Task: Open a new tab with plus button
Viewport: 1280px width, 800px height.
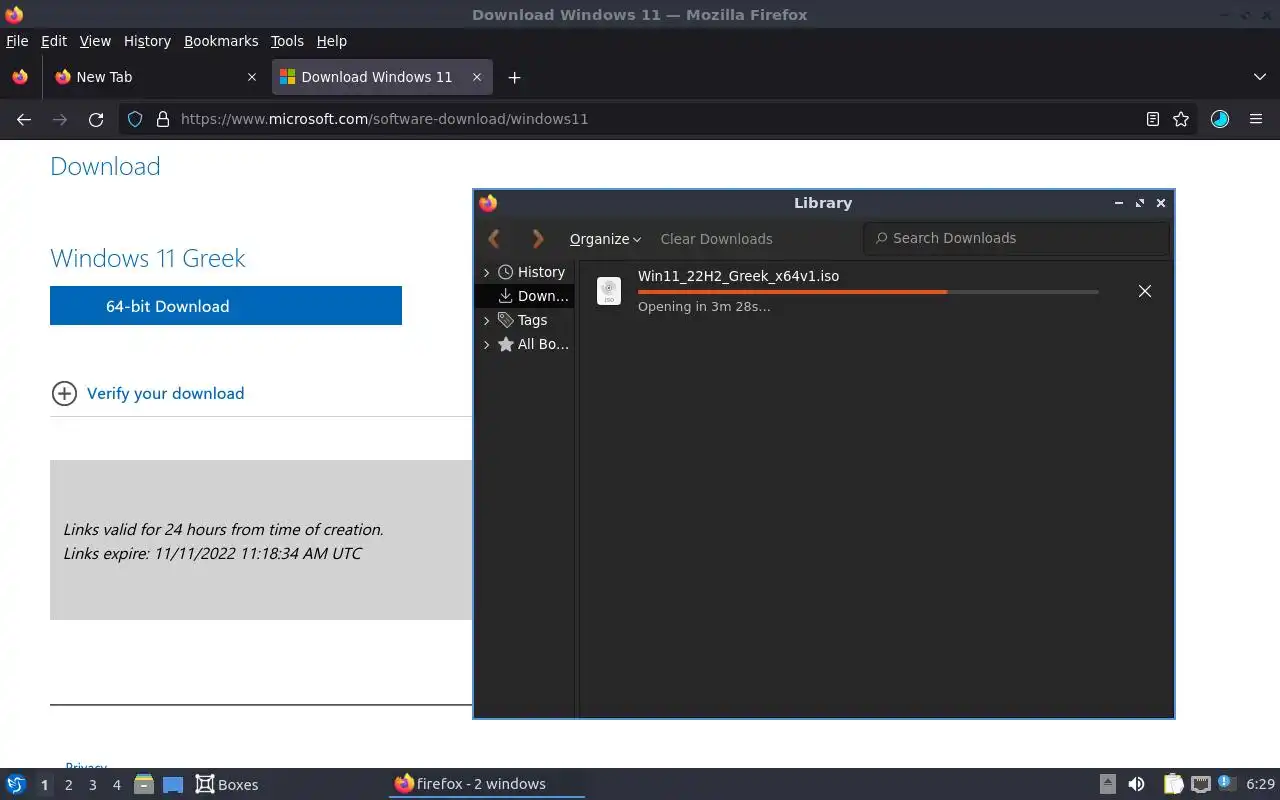Action: point(514,77)
